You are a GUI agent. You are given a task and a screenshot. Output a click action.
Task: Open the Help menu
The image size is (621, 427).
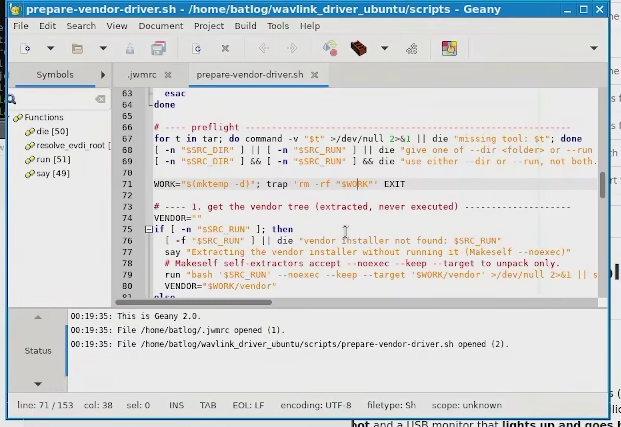[310, 26]
